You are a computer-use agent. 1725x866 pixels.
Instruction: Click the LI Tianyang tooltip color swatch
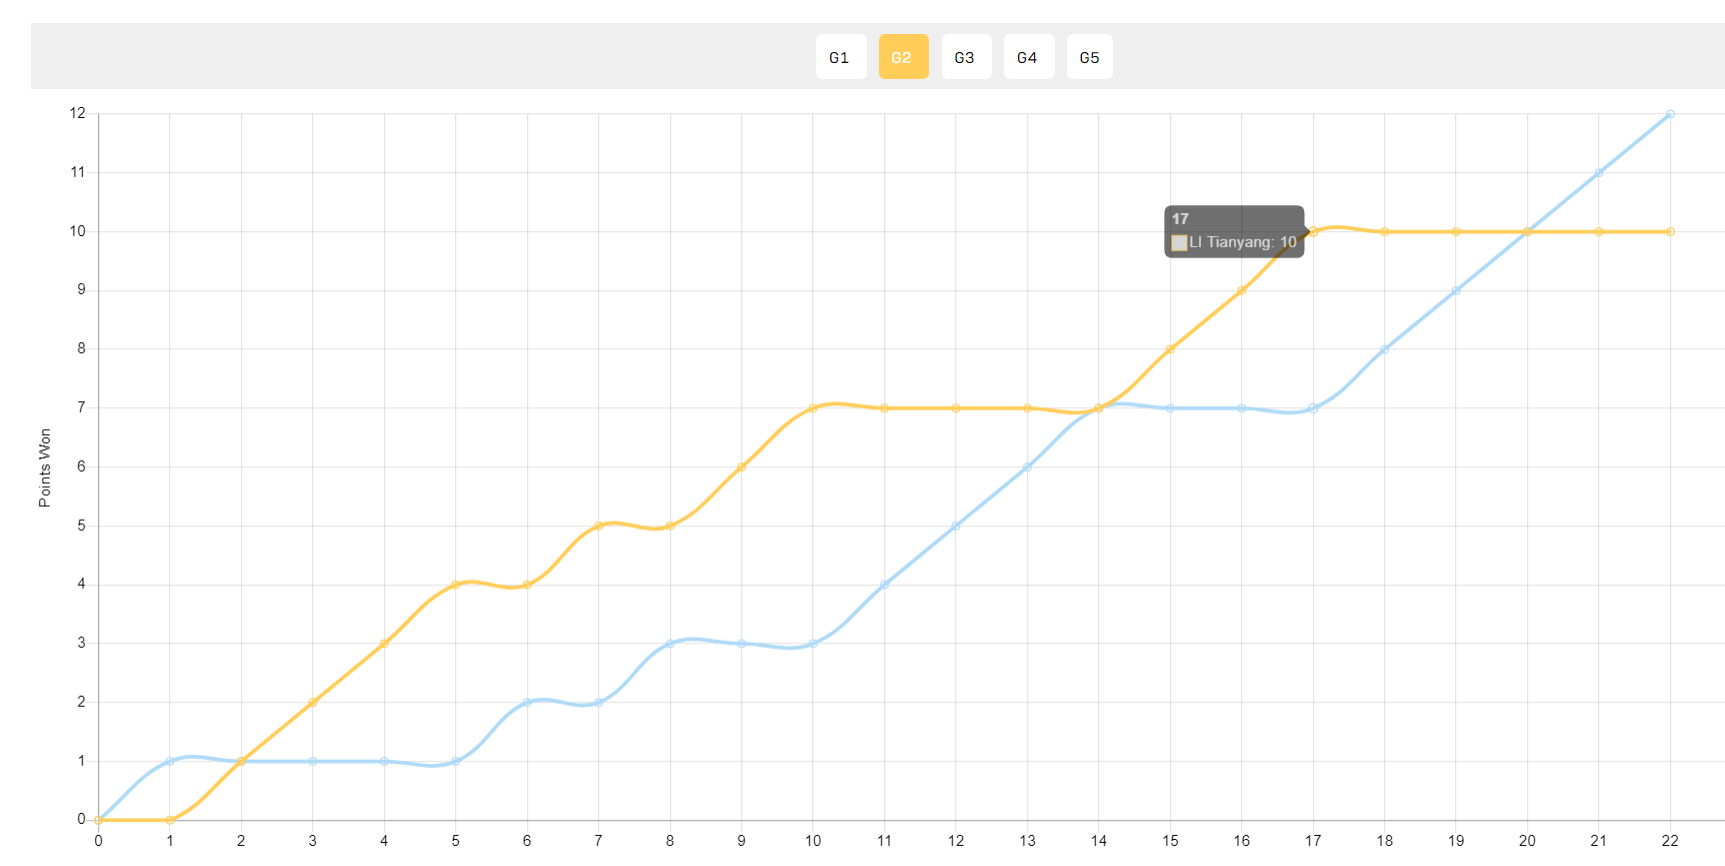pos(1179,243)
